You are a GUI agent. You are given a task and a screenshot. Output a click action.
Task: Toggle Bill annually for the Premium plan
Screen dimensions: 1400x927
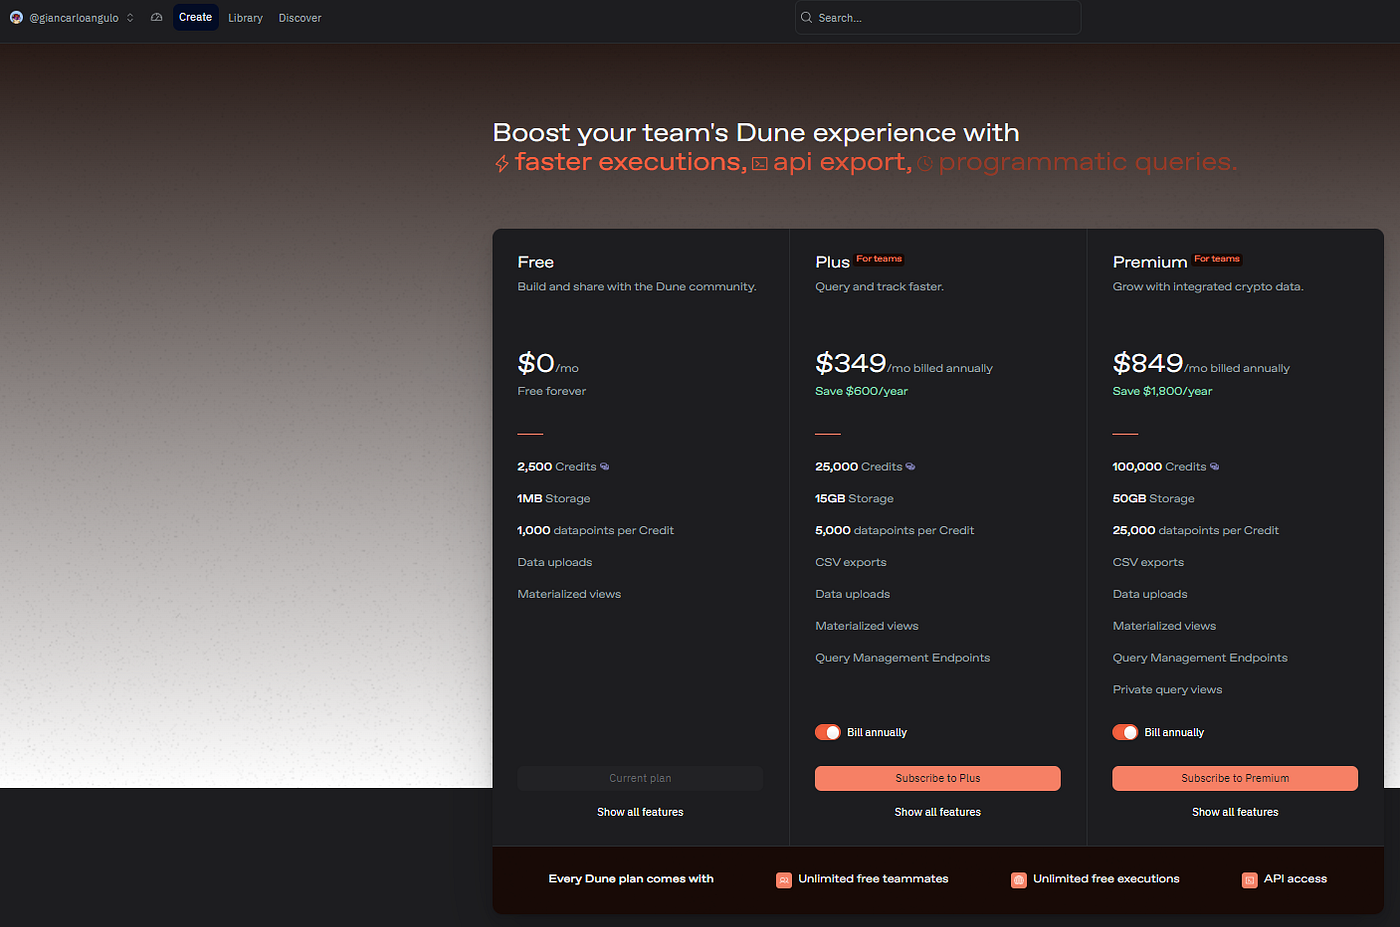[1125, 732]
